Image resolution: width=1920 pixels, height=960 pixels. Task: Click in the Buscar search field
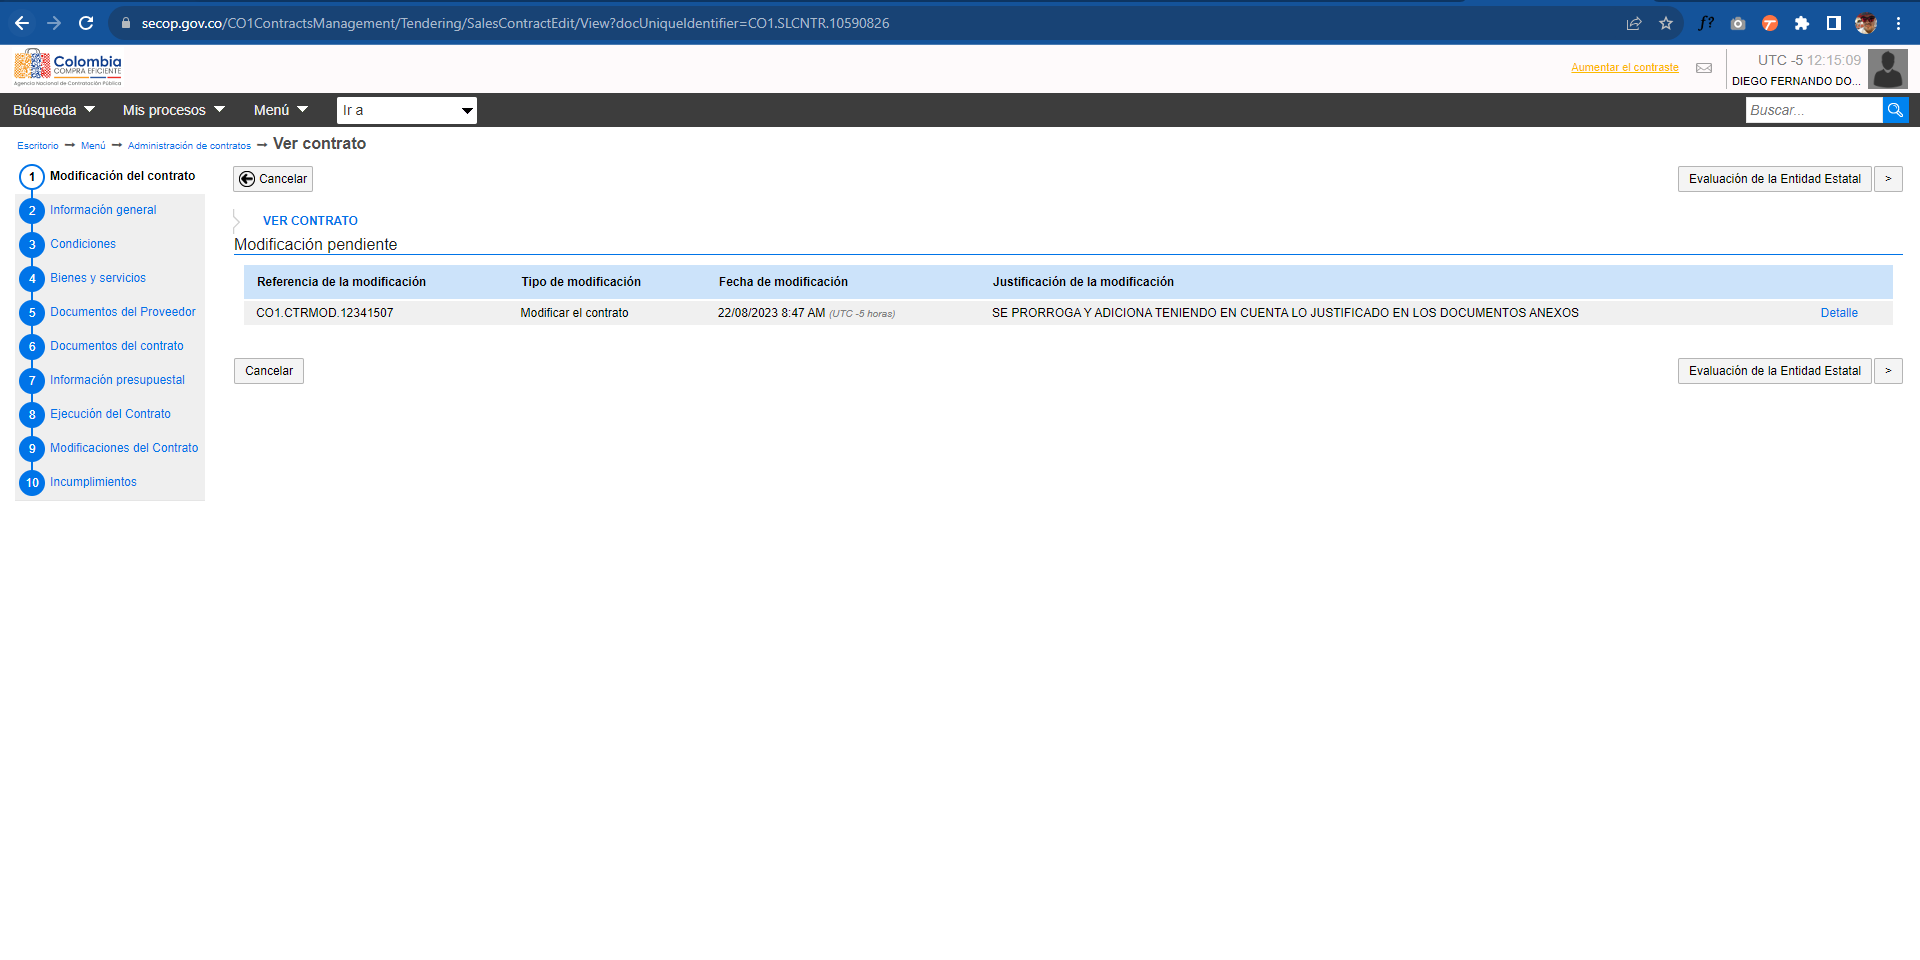tap(1813, 110)
